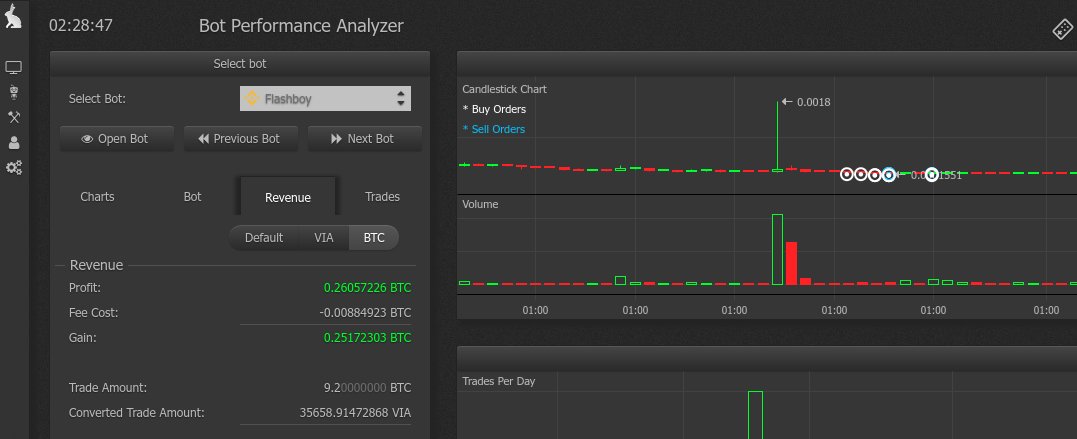Click the remote controller icon at top right

pyautogui.click(x=1062, y=29)
